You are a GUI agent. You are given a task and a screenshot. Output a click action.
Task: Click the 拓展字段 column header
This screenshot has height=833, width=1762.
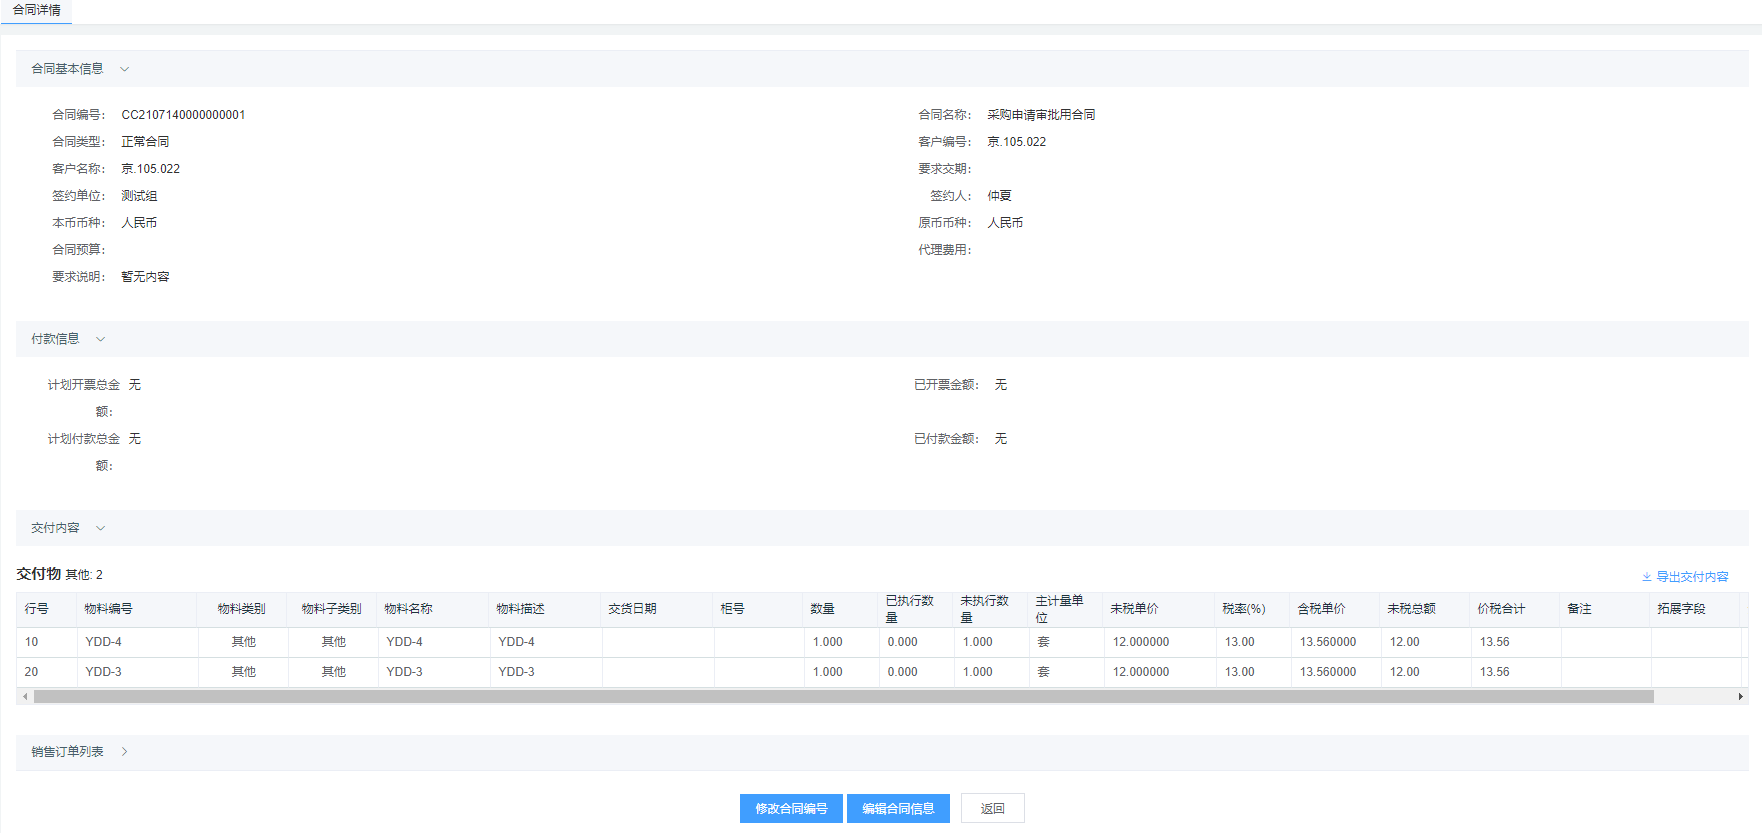pos(1681,609)
